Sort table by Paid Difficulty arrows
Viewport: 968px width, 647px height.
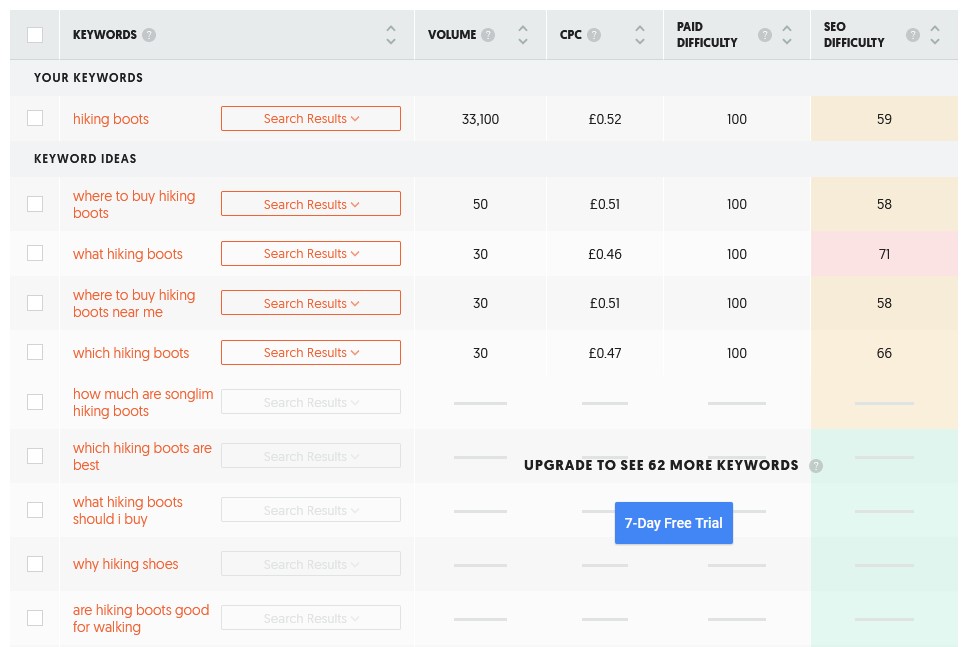787,35
